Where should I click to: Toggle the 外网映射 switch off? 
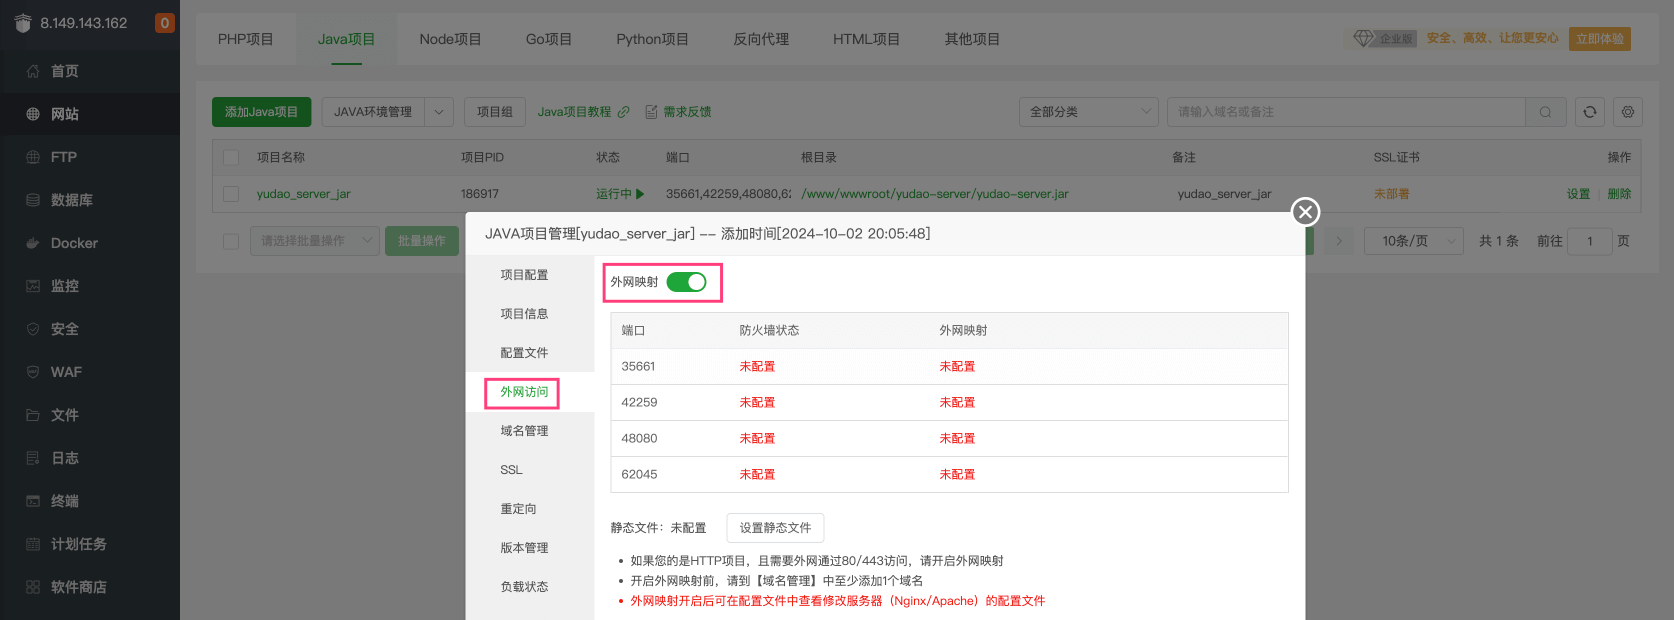click(x=686, y=282)
